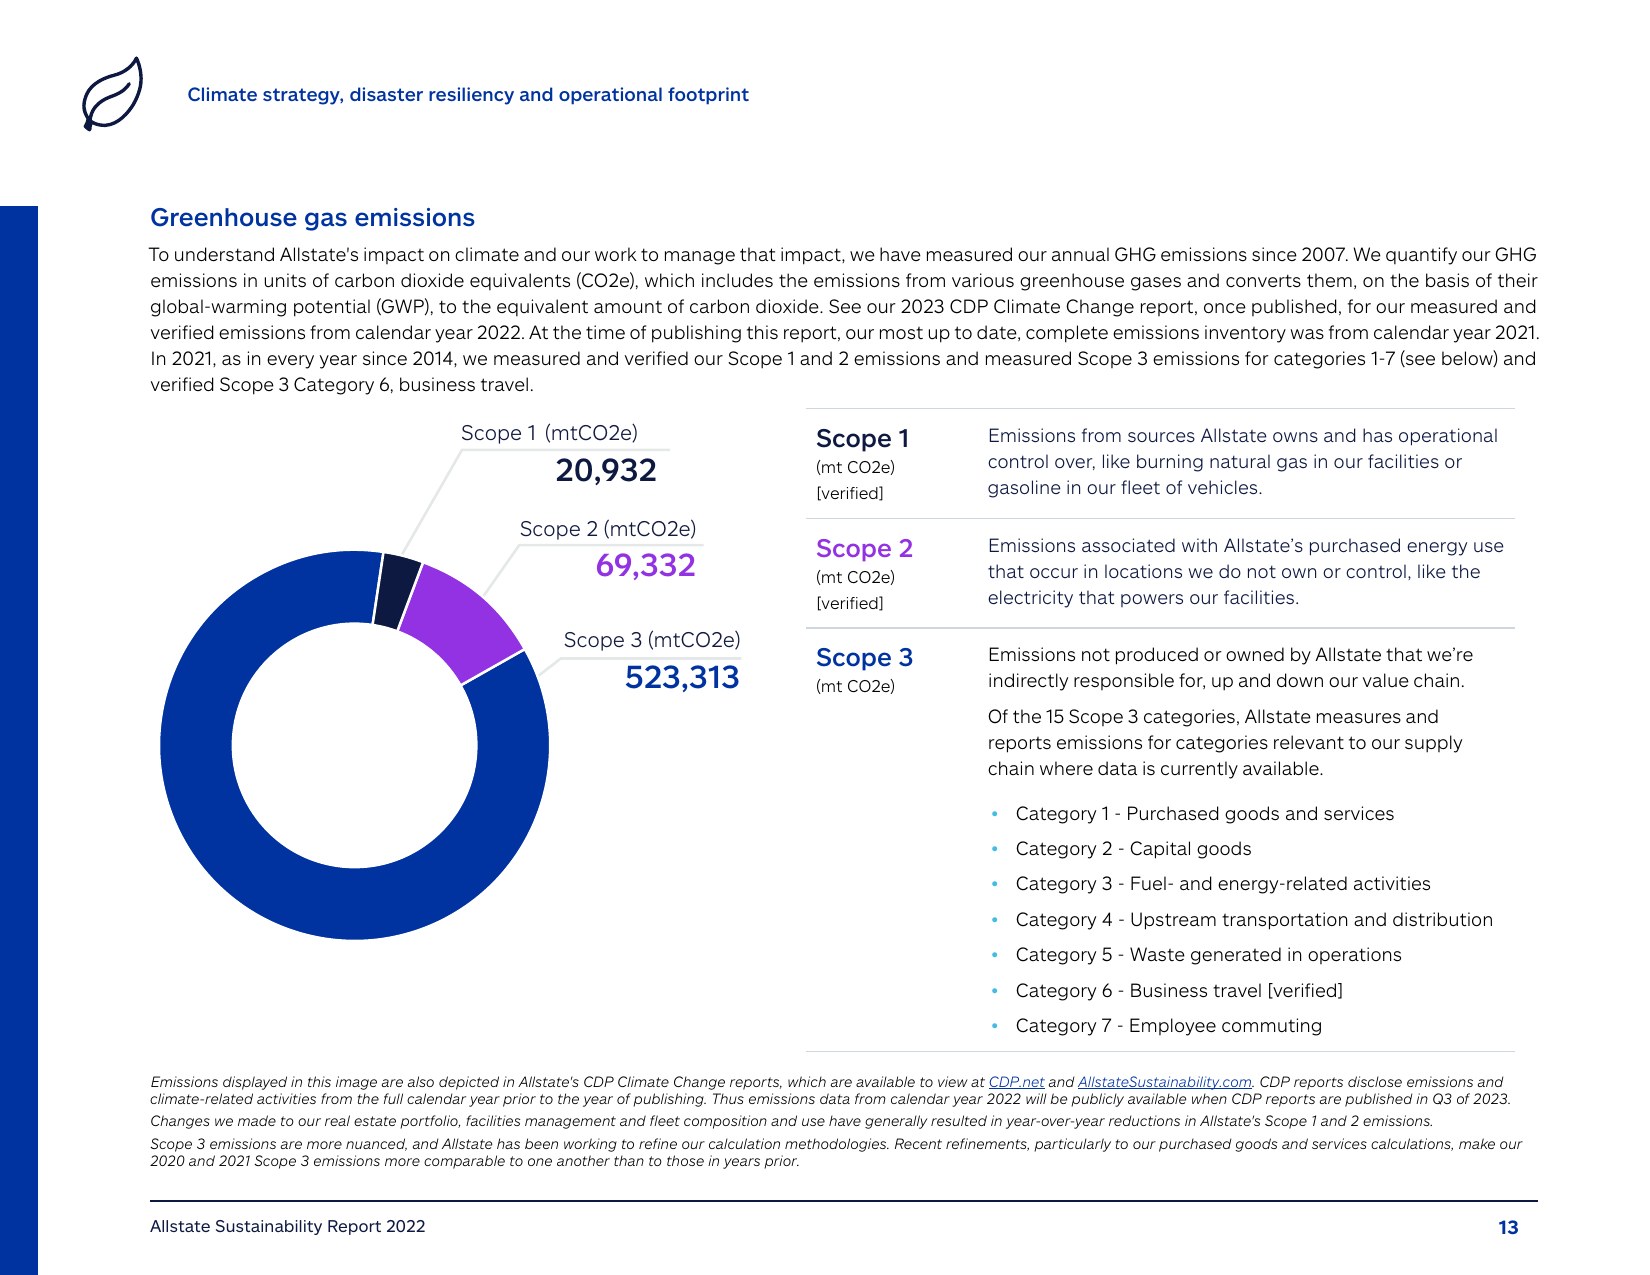
Task: Open the AllstateSustainability.com link
Action: click(1164, 1082)
